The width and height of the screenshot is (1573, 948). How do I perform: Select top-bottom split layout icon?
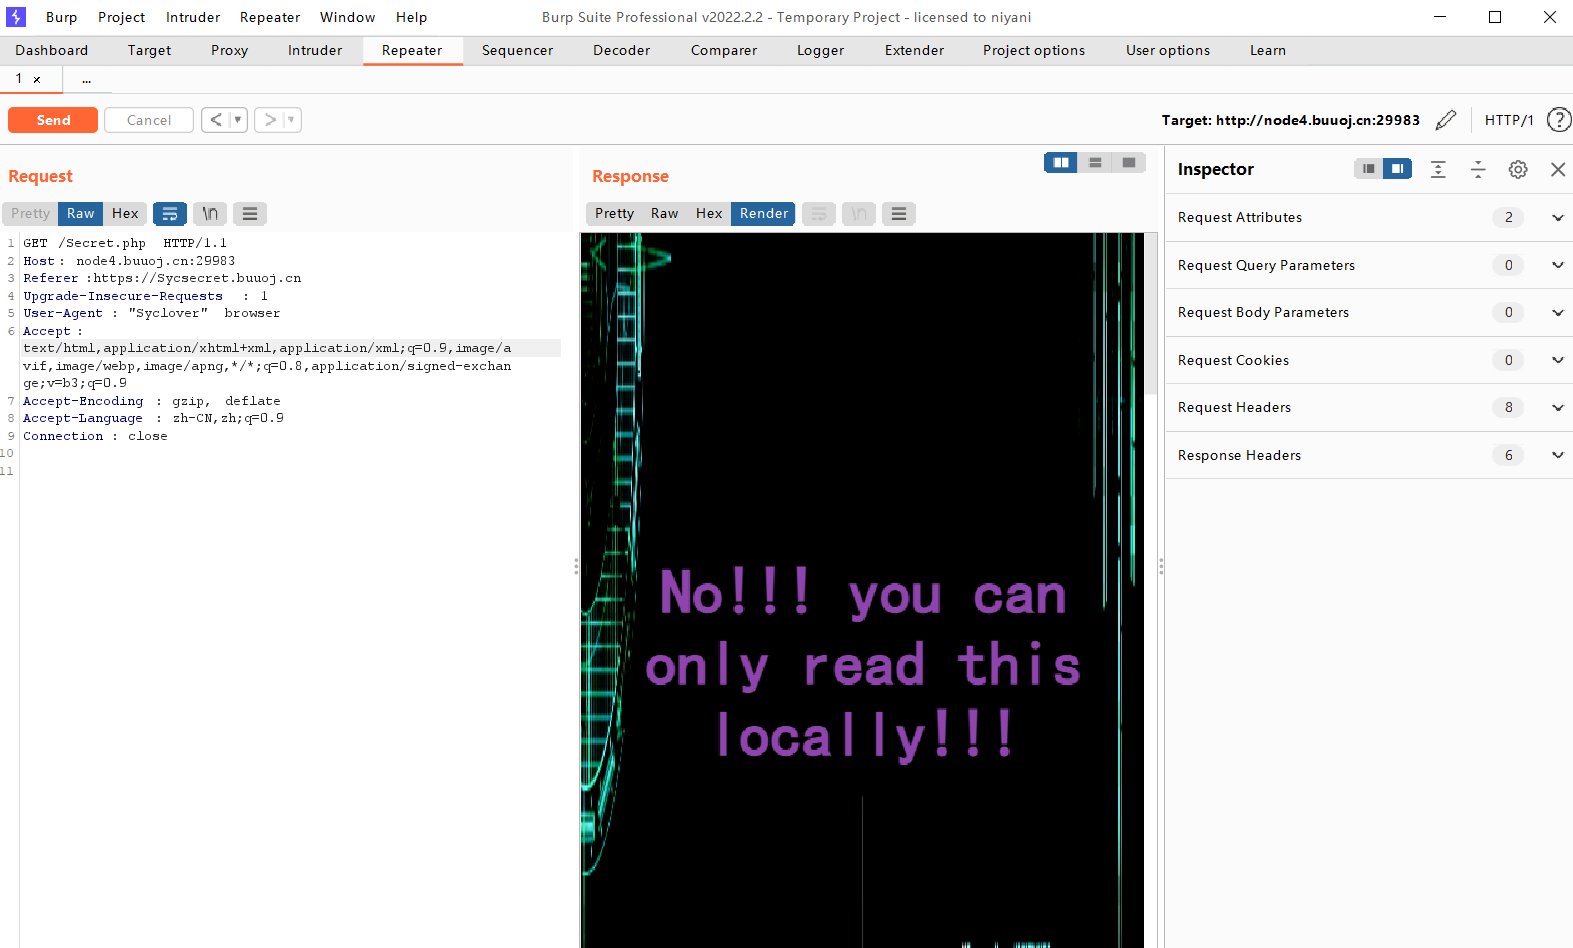1095,162
